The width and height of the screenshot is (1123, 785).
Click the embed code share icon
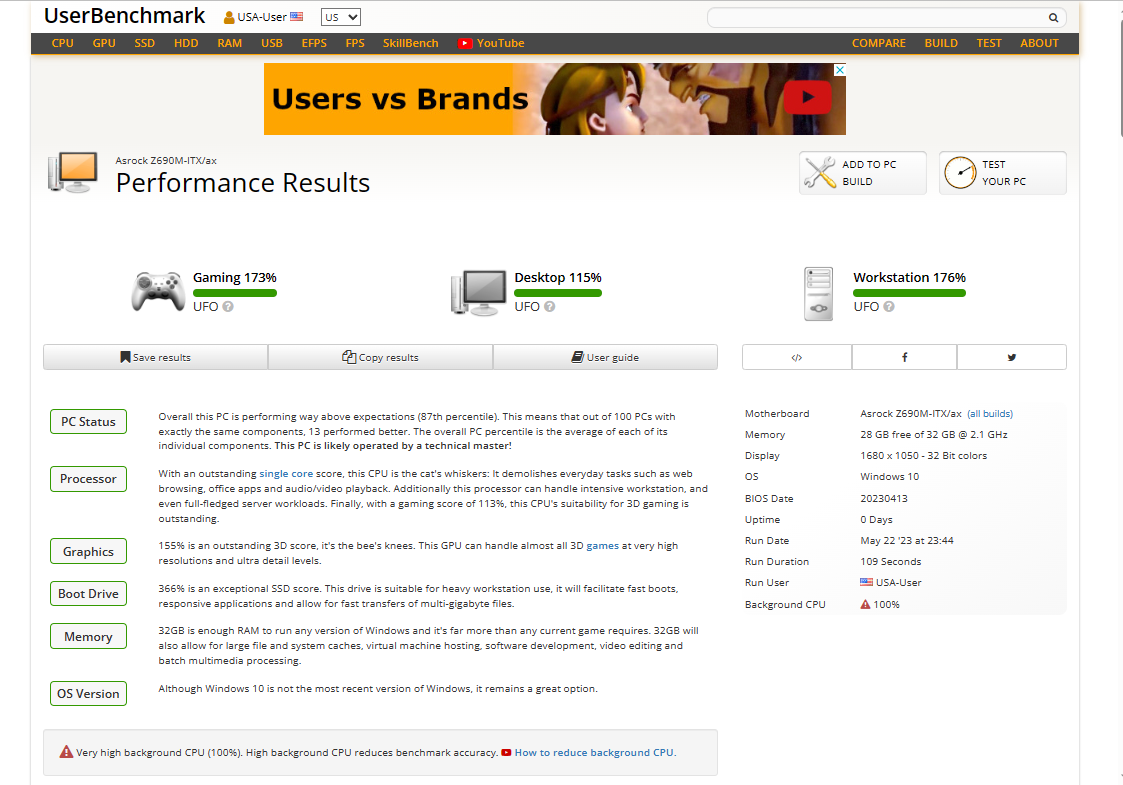796,357
